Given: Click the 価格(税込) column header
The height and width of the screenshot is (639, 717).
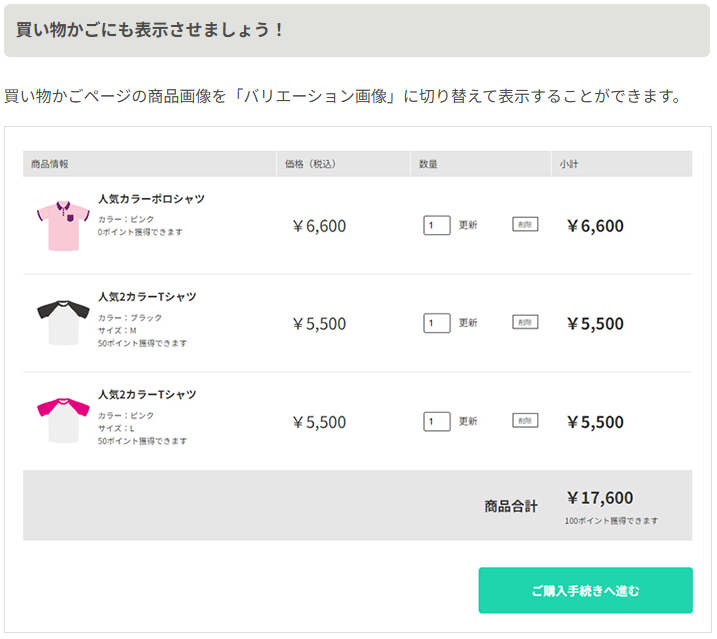Looking at the screenshot, I should click(x=310, y=163).
